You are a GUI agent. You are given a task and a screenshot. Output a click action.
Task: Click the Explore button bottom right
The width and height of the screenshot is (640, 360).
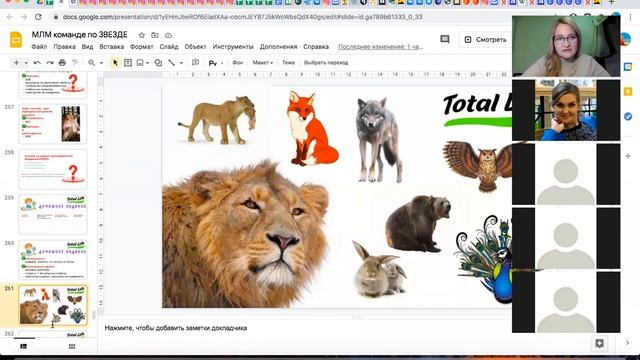(x=599, y=344)
